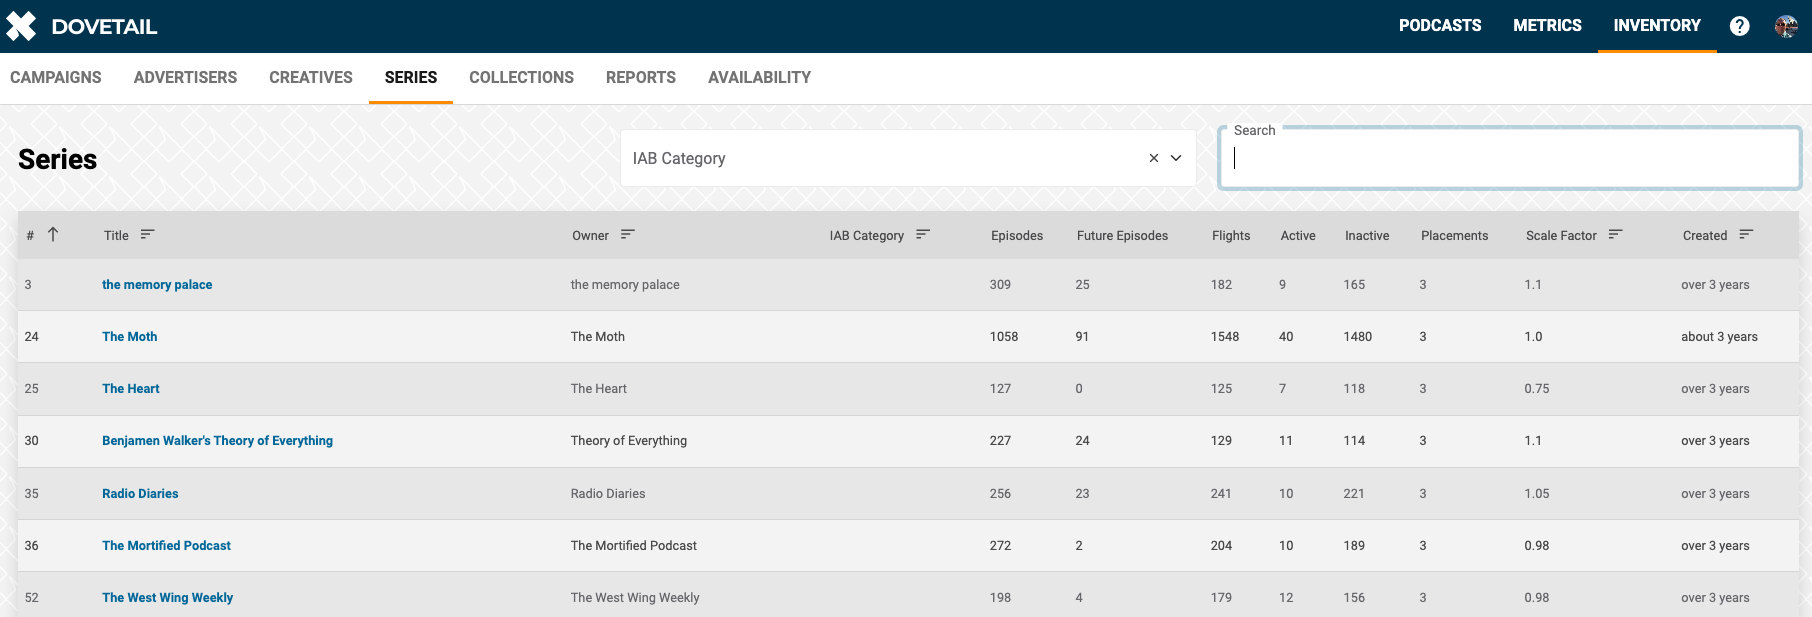Click The Moth owner cell
This screenshot has height=617, width=1812.
pyautogui.click(x=598, y=337)
